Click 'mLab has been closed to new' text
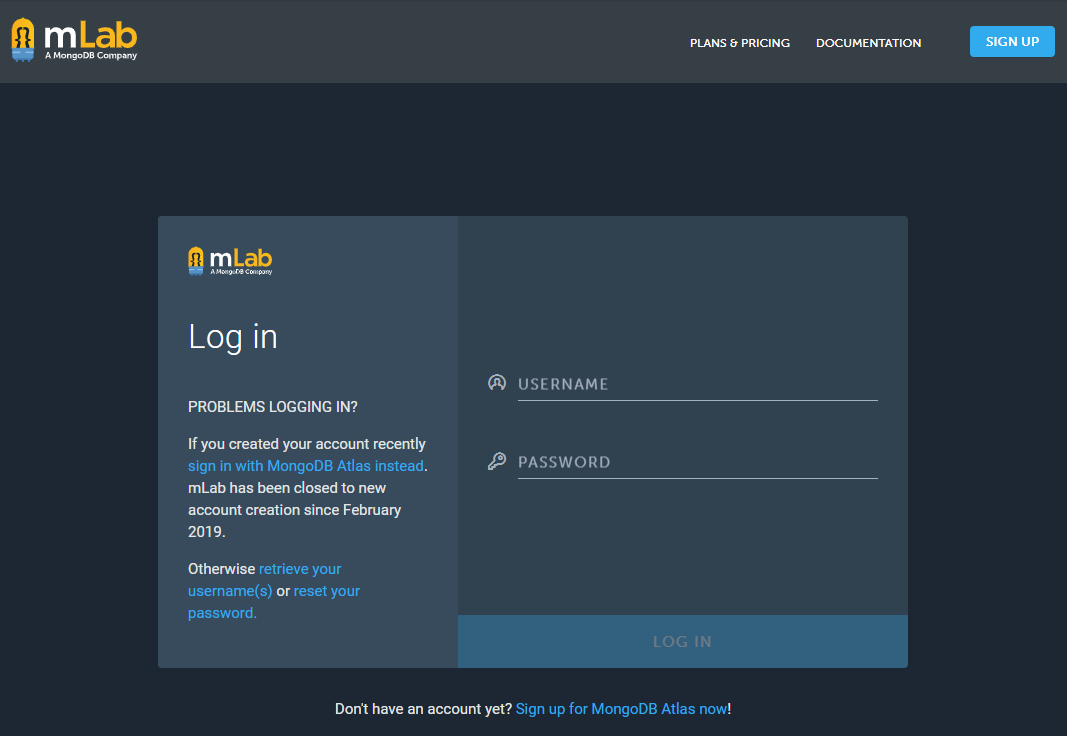1067x736 pixels. (286, 488)
